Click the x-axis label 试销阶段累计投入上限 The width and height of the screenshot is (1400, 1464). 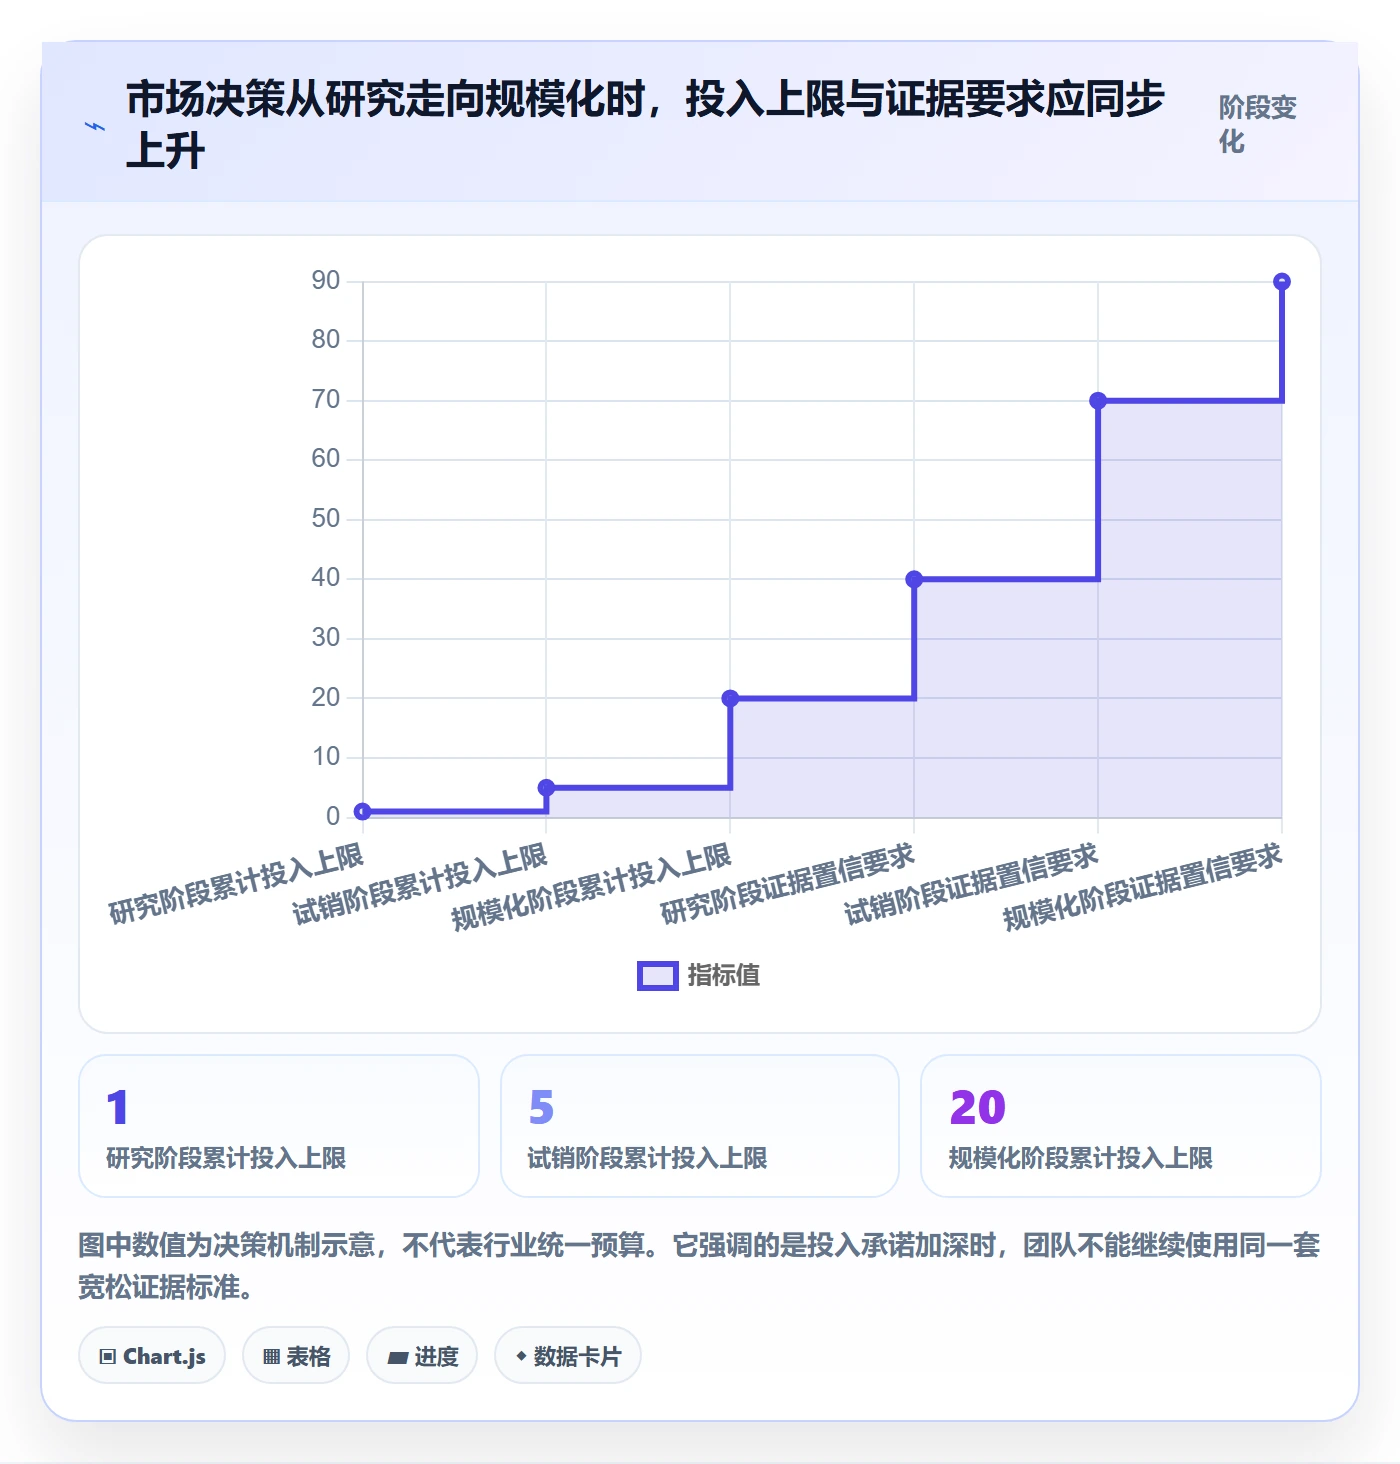pyautogui.click(x=420, y=883)
